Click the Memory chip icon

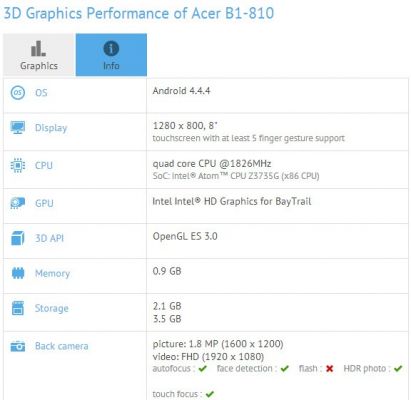[x=18, y=273]
